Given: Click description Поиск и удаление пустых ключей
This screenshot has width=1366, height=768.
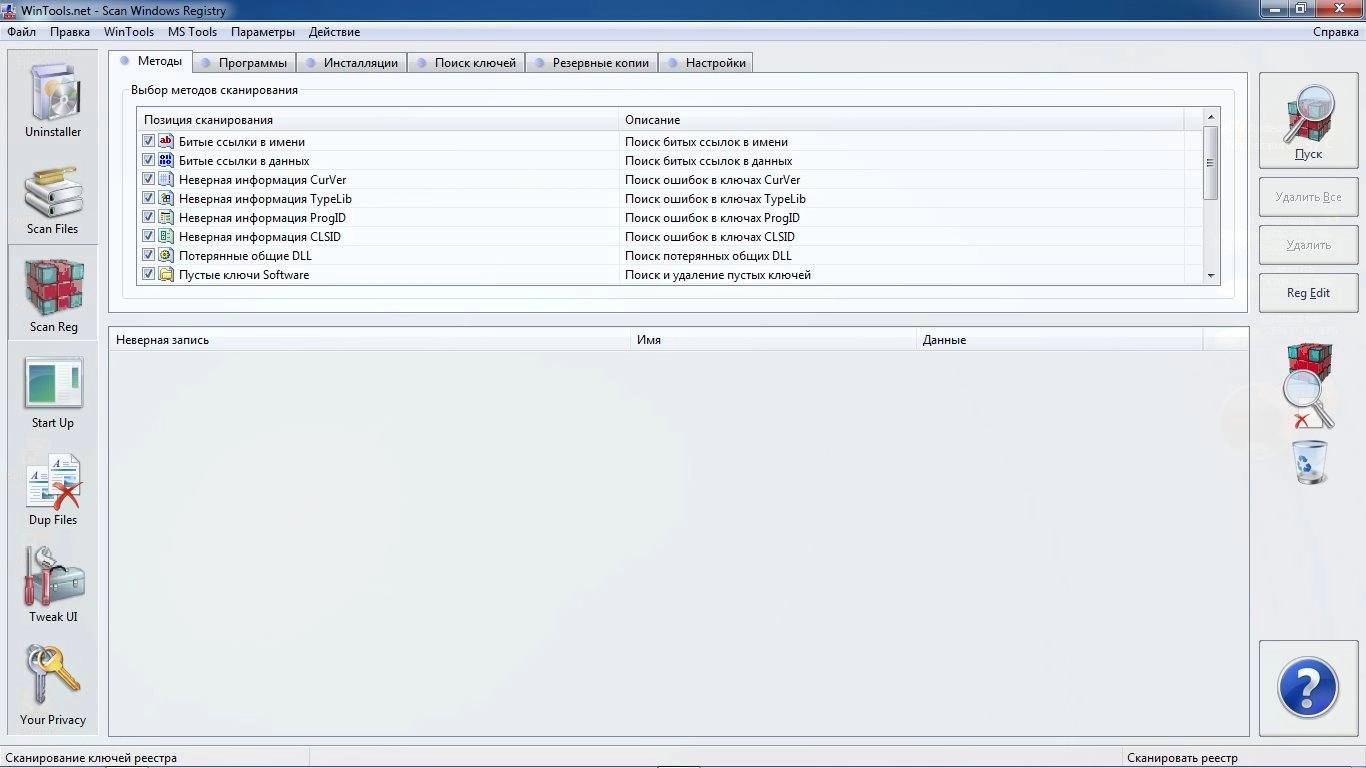Looking at the screenshot, I should 718,275.
